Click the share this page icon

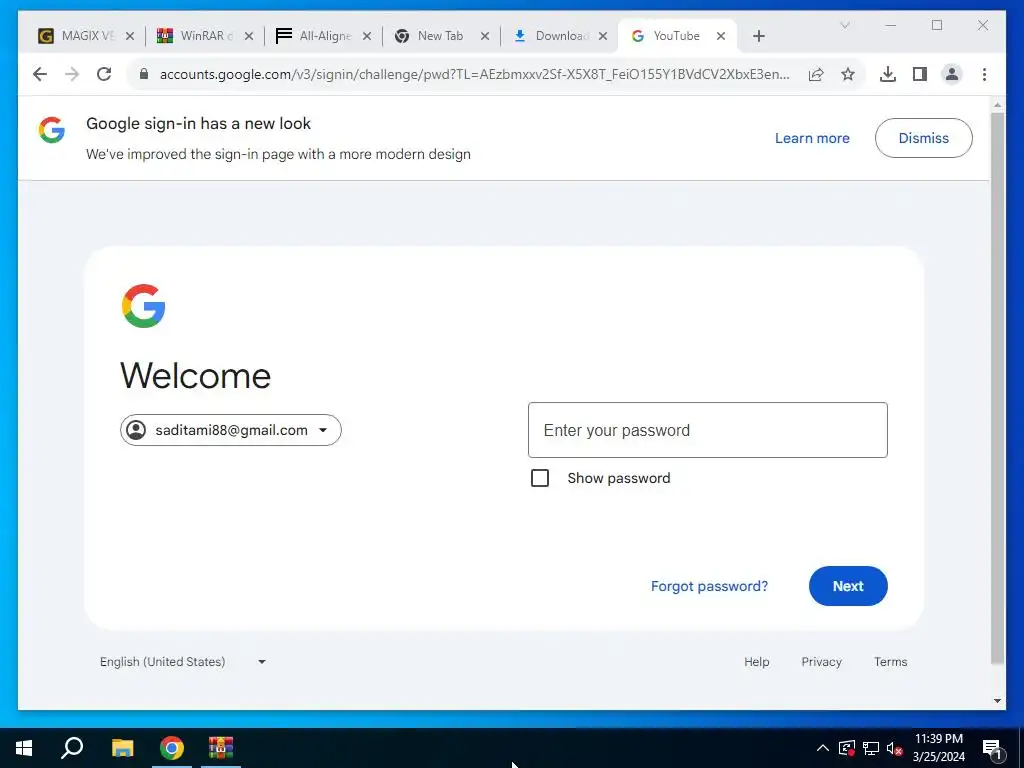816,74
